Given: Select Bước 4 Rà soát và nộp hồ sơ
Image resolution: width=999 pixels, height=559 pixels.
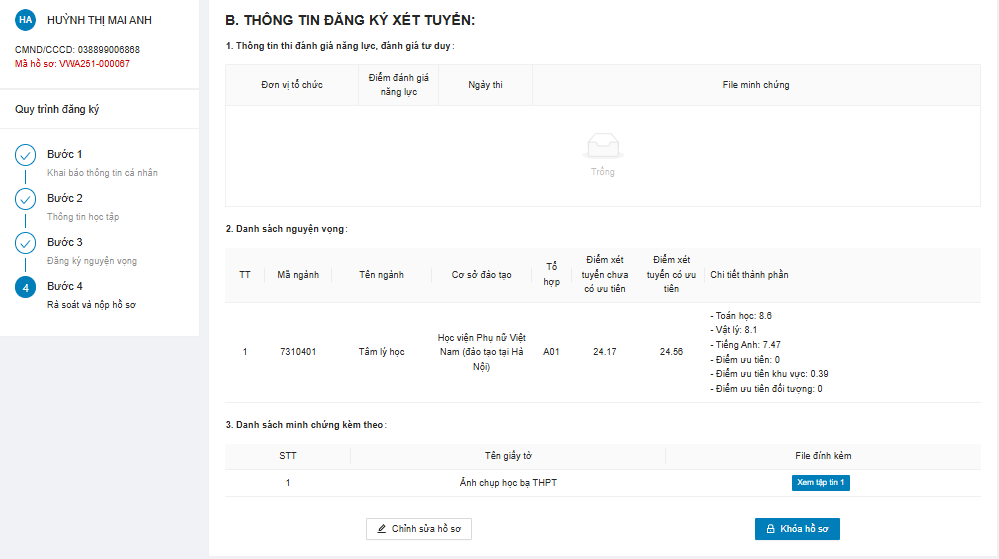Looking at the screenshot, I should (91, 295).
